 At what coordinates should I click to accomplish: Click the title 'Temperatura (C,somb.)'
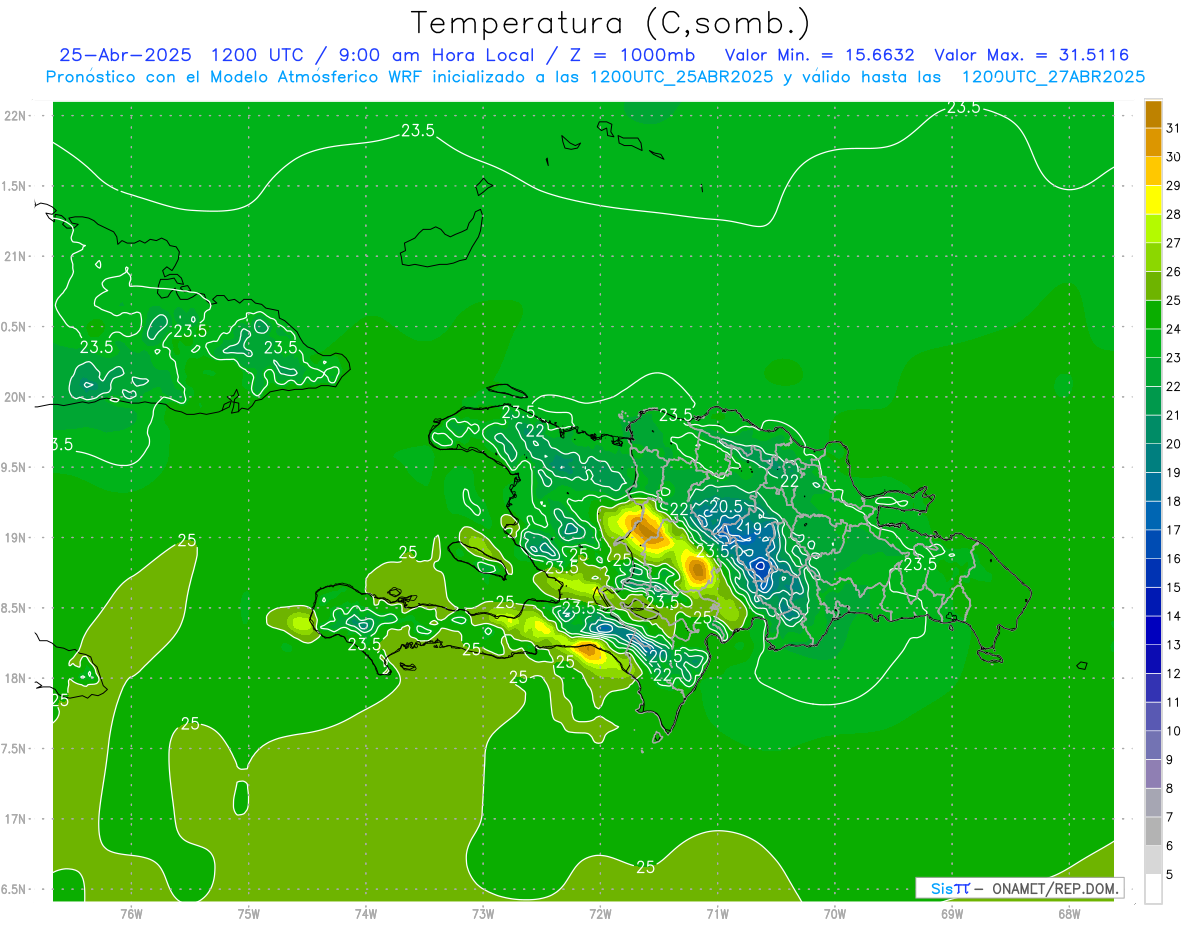click(610, 22)
